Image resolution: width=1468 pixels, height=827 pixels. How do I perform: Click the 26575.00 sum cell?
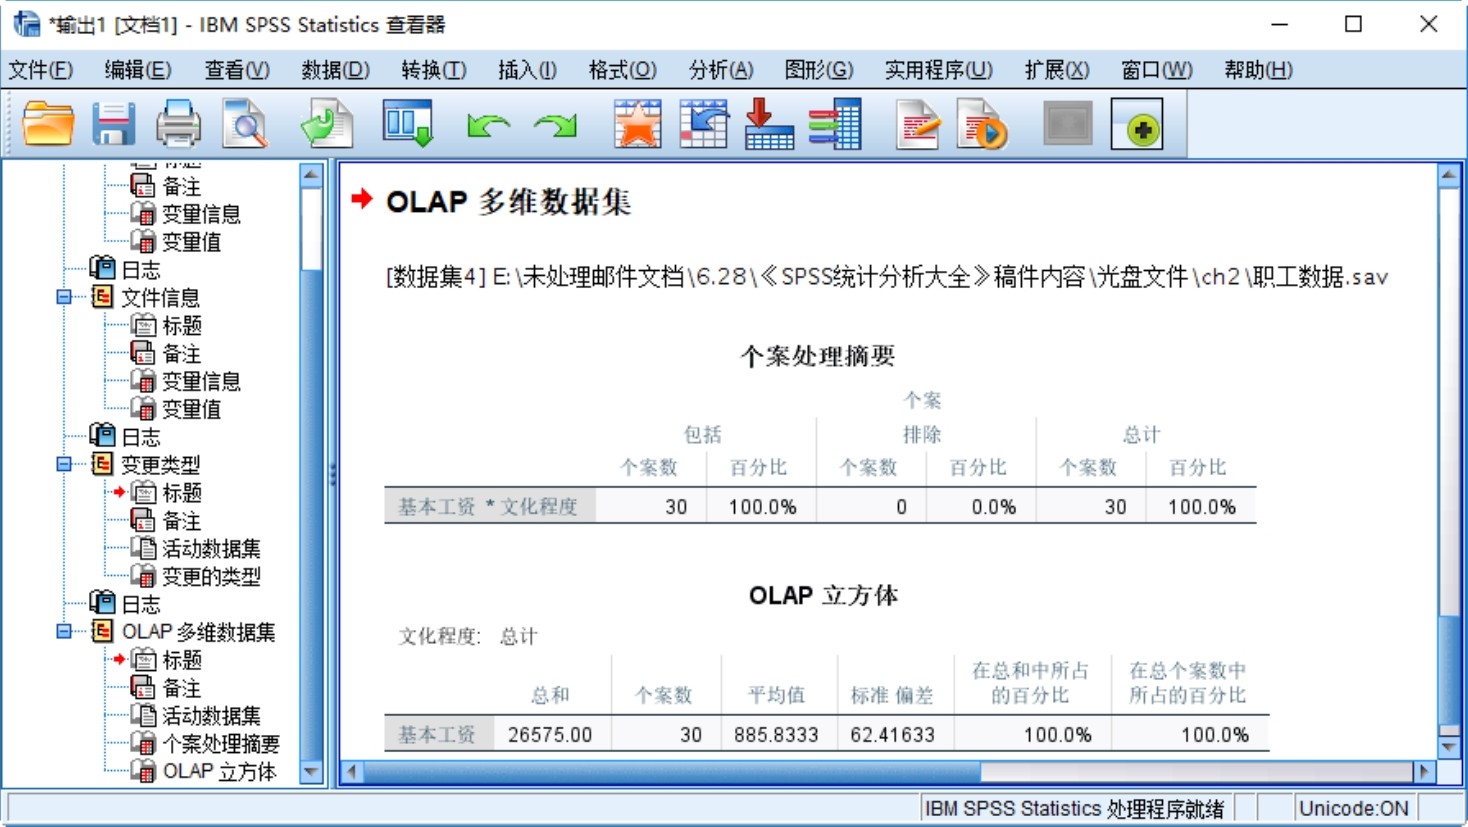point(549,734)
